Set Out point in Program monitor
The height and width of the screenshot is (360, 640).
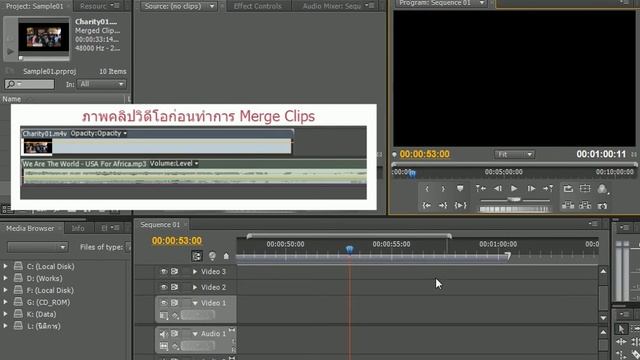click(443, 189)
